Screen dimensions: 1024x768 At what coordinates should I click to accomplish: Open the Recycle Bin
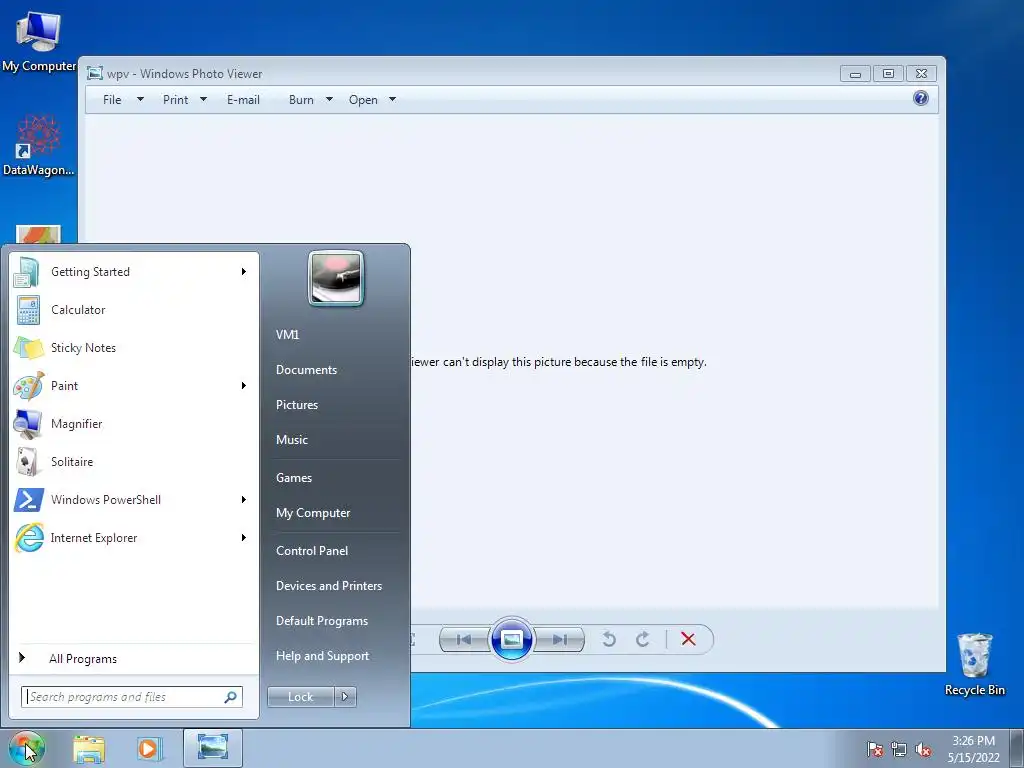pos(974,664)
